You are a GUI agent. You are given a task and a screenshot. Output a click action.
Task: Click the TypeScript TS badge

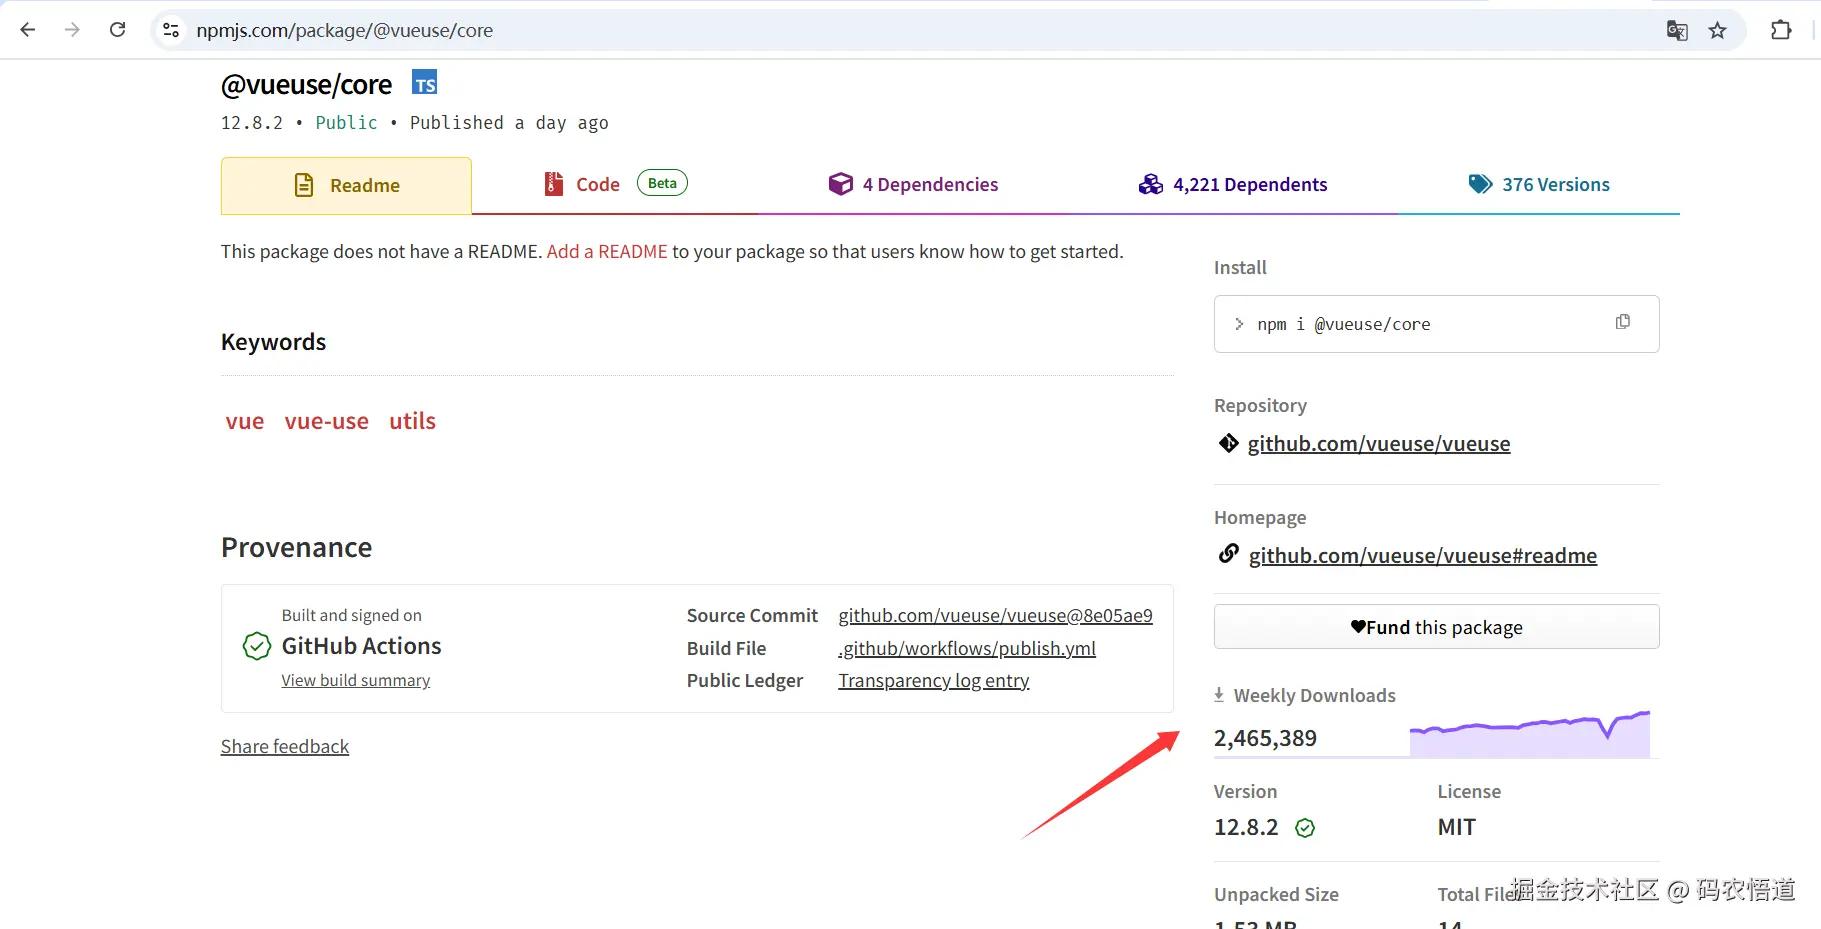(425, 83)
